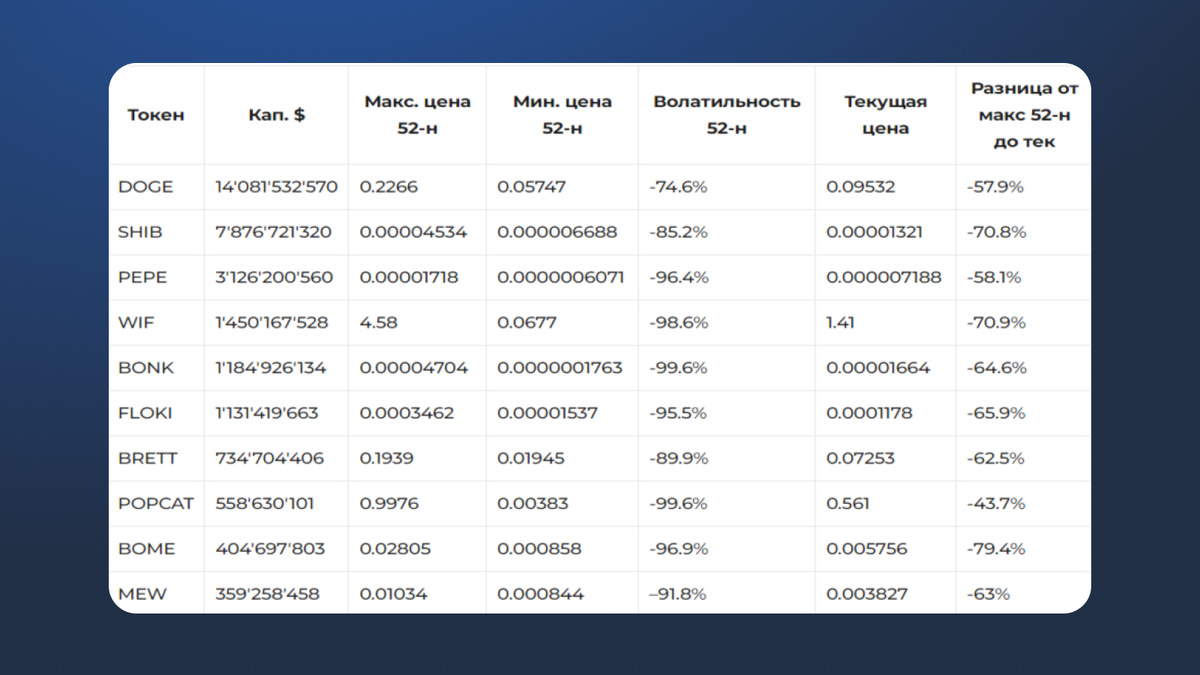This screenshot has height=675, width=1200.
Task: Click FLOKI min price 0.00001537
Action: tap(547, 413)
